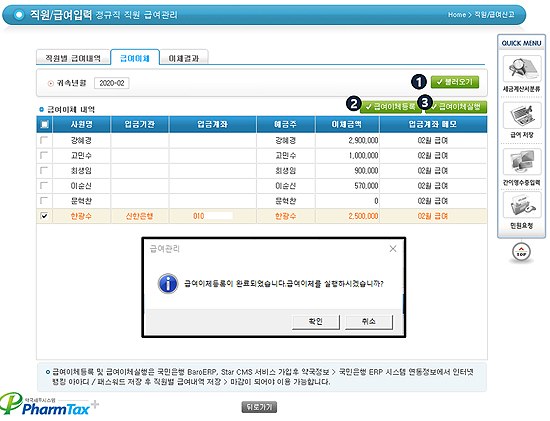This screenshot has width=550, height=421.
Task: Click the 예금주 column header
Action: pyautogui.click(x=286, y=124)
